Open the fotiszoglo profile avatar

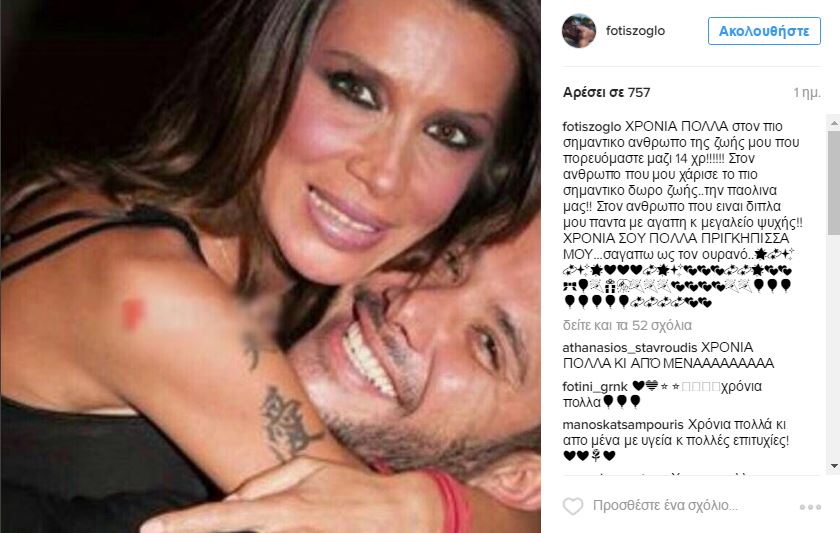tap(579, 31)
